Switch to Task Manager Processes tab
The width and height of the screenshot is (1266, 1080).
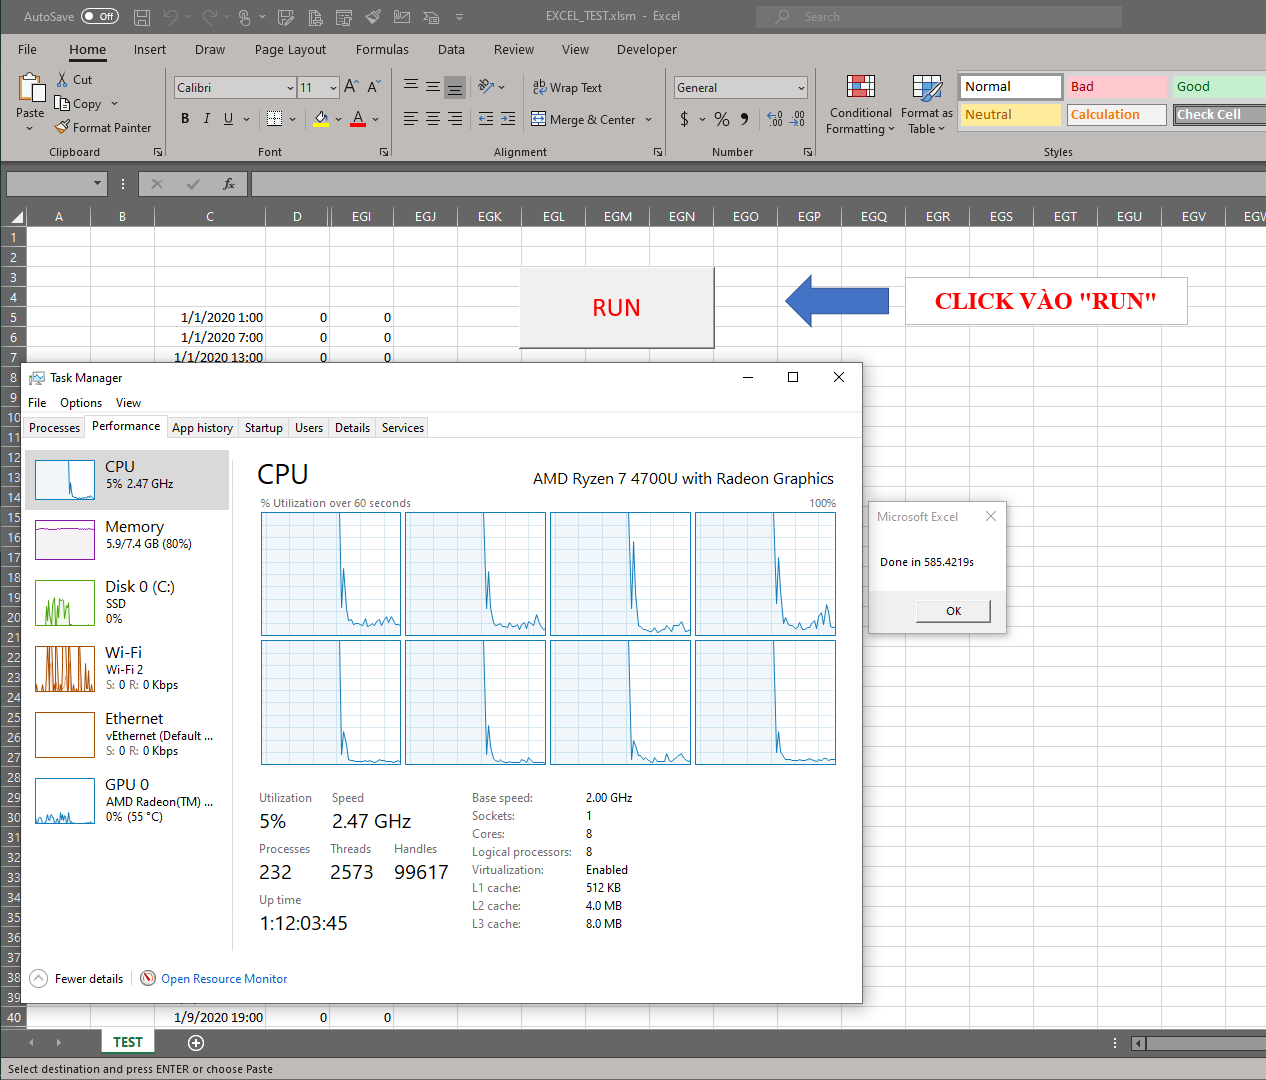54,428
